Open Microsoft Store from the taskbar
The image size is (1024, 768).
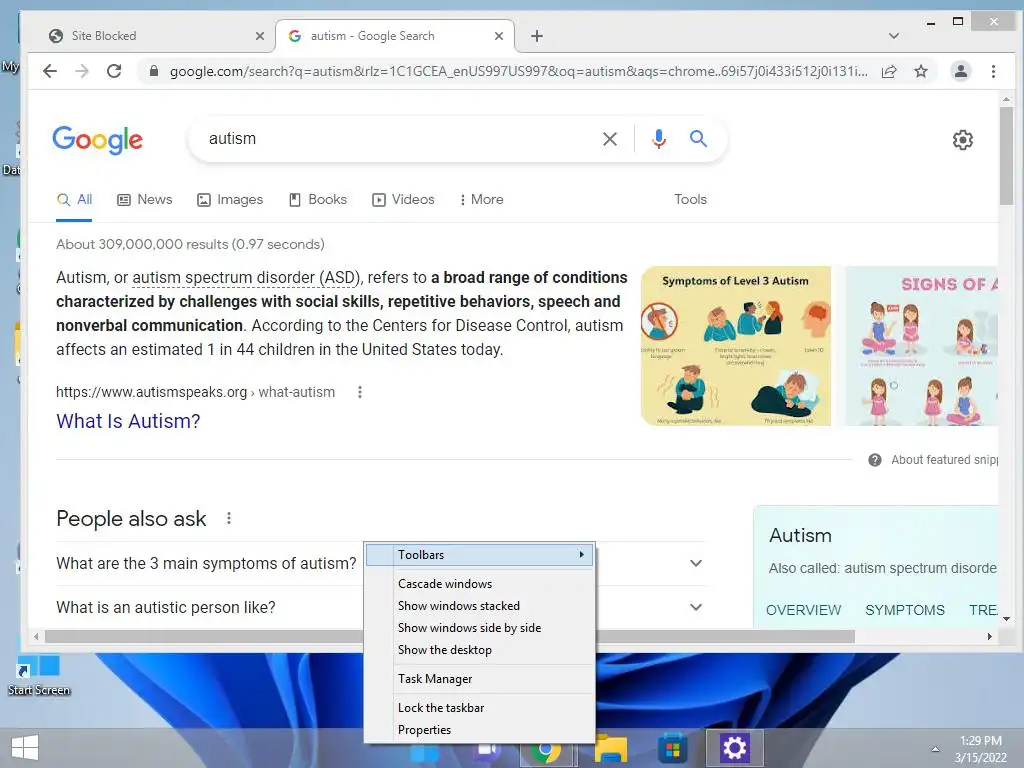click(x=672, y=748)
